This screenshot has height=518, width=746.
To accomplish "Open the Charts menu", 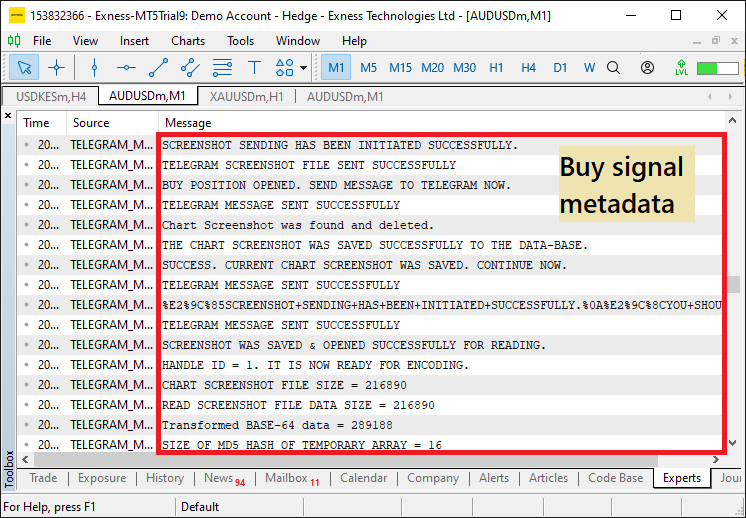I will 188,41.
